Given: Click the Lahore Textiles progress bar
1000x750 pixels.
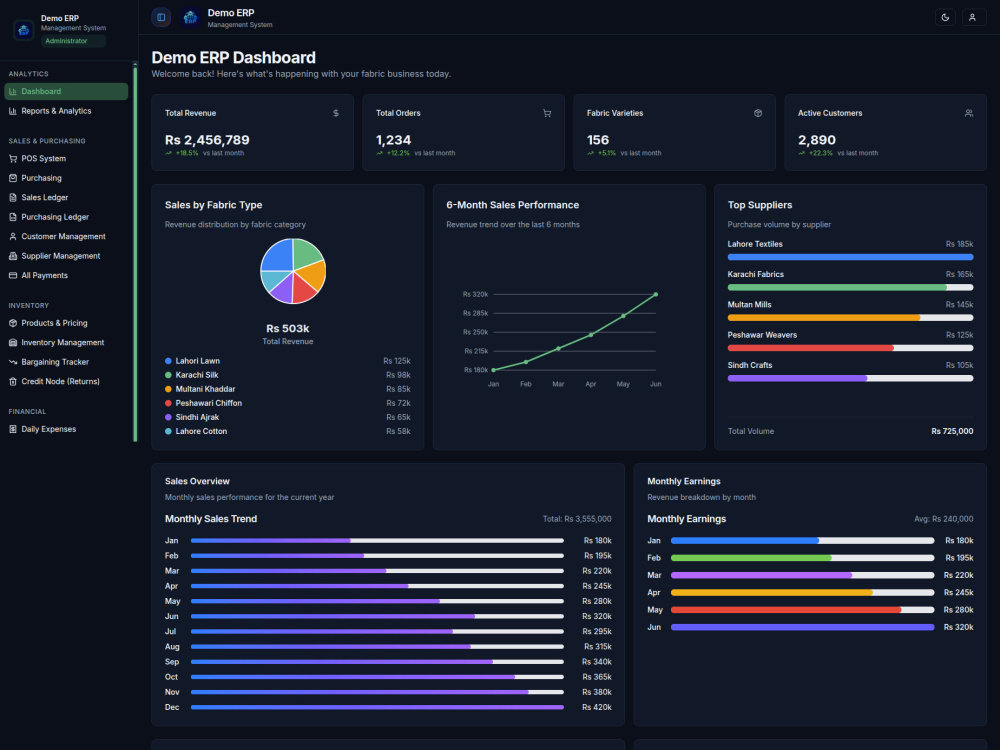Looking at the screenshot, I should [850, 257].
